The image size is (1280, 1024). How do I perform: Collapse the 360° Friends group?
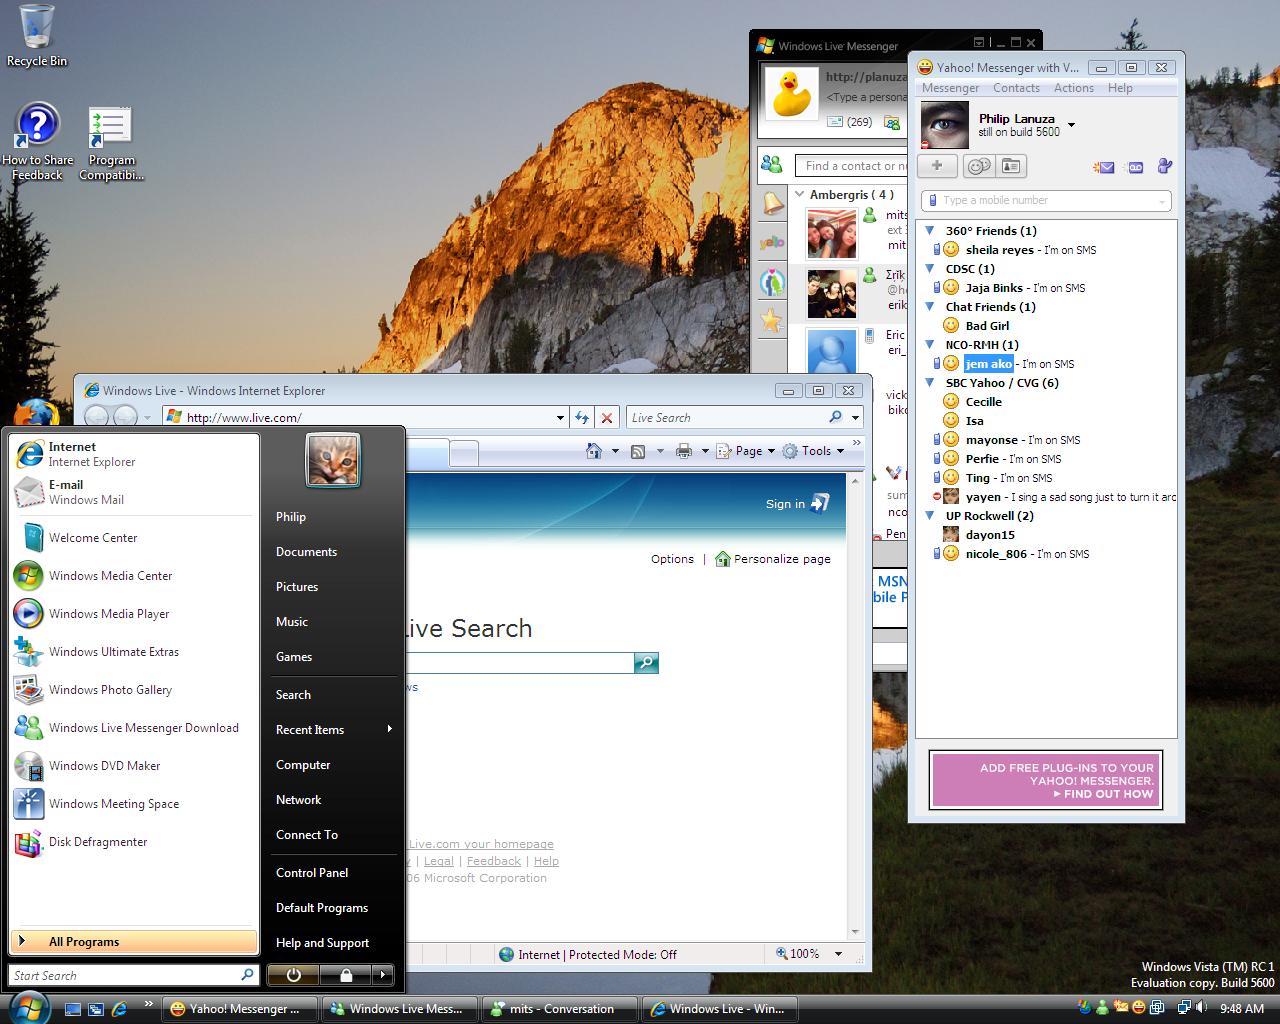pos(930,231)
